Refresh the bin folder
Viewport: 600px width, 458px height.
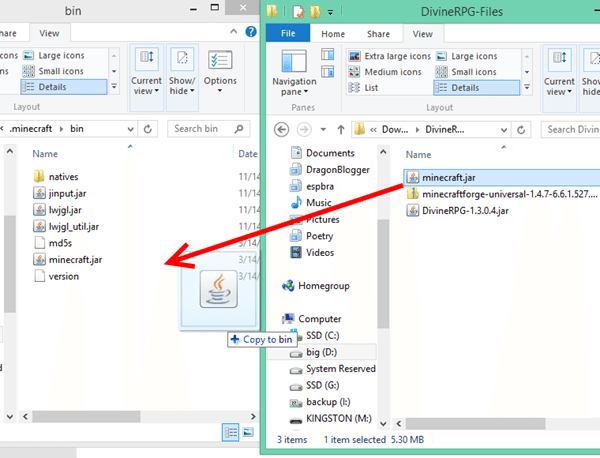click(x=148, y=129)
